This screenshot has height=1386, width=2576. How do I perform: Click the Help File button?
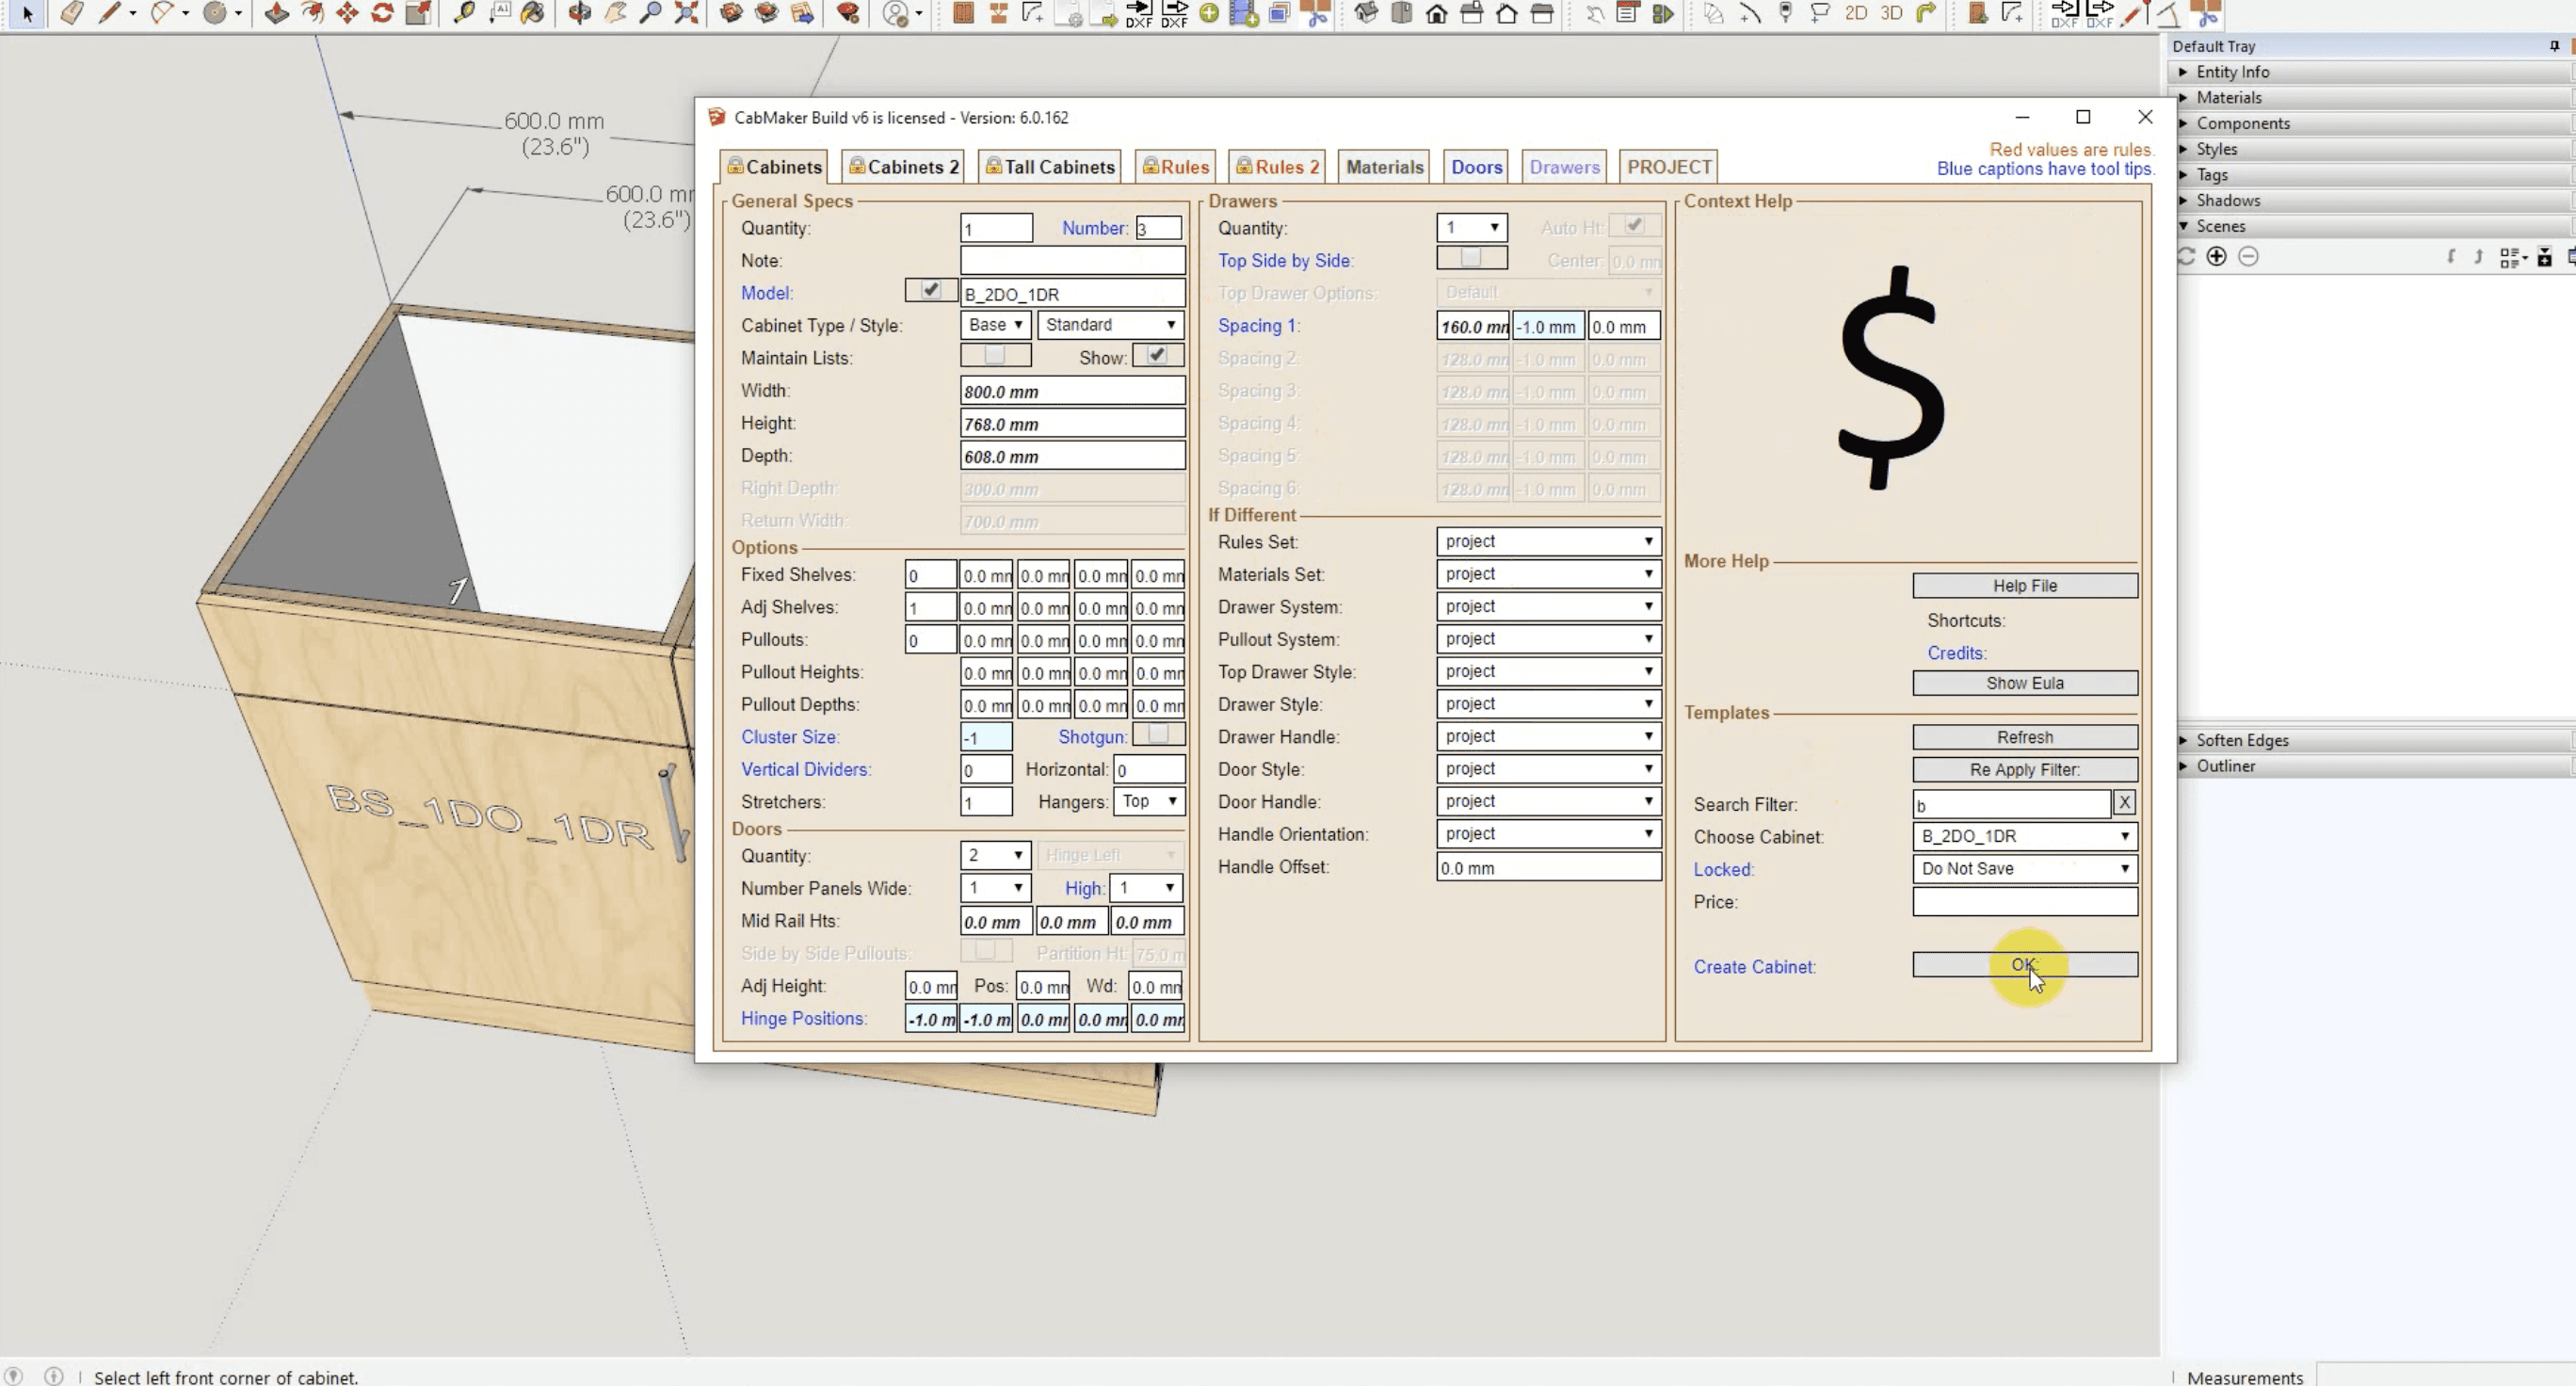point(2024,586)
